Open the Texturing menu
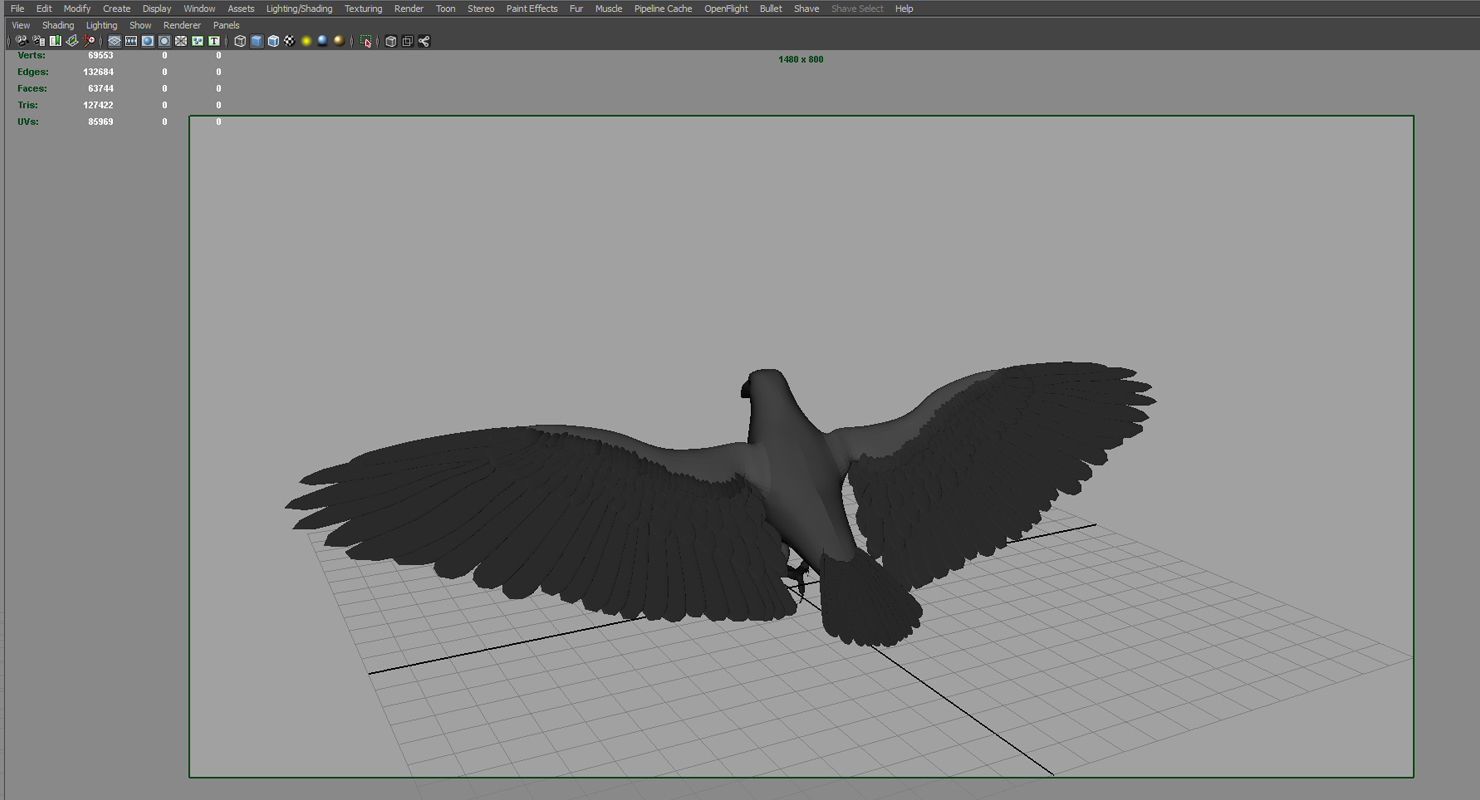Viewport: 1480px width, 800px height. 363,8
